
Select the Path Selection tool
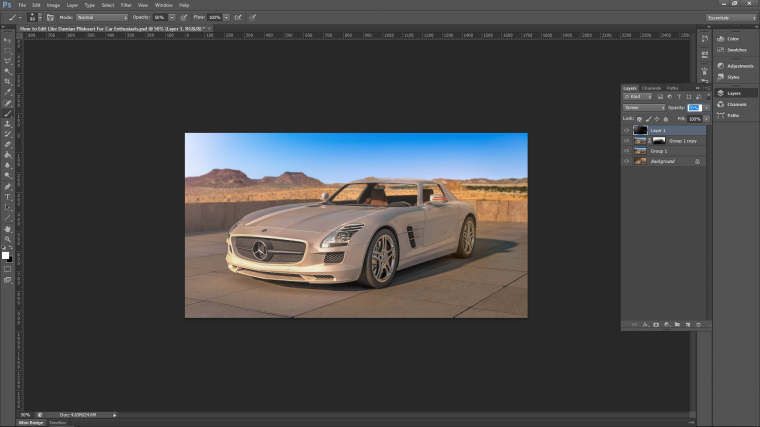[x=7, y=207]
